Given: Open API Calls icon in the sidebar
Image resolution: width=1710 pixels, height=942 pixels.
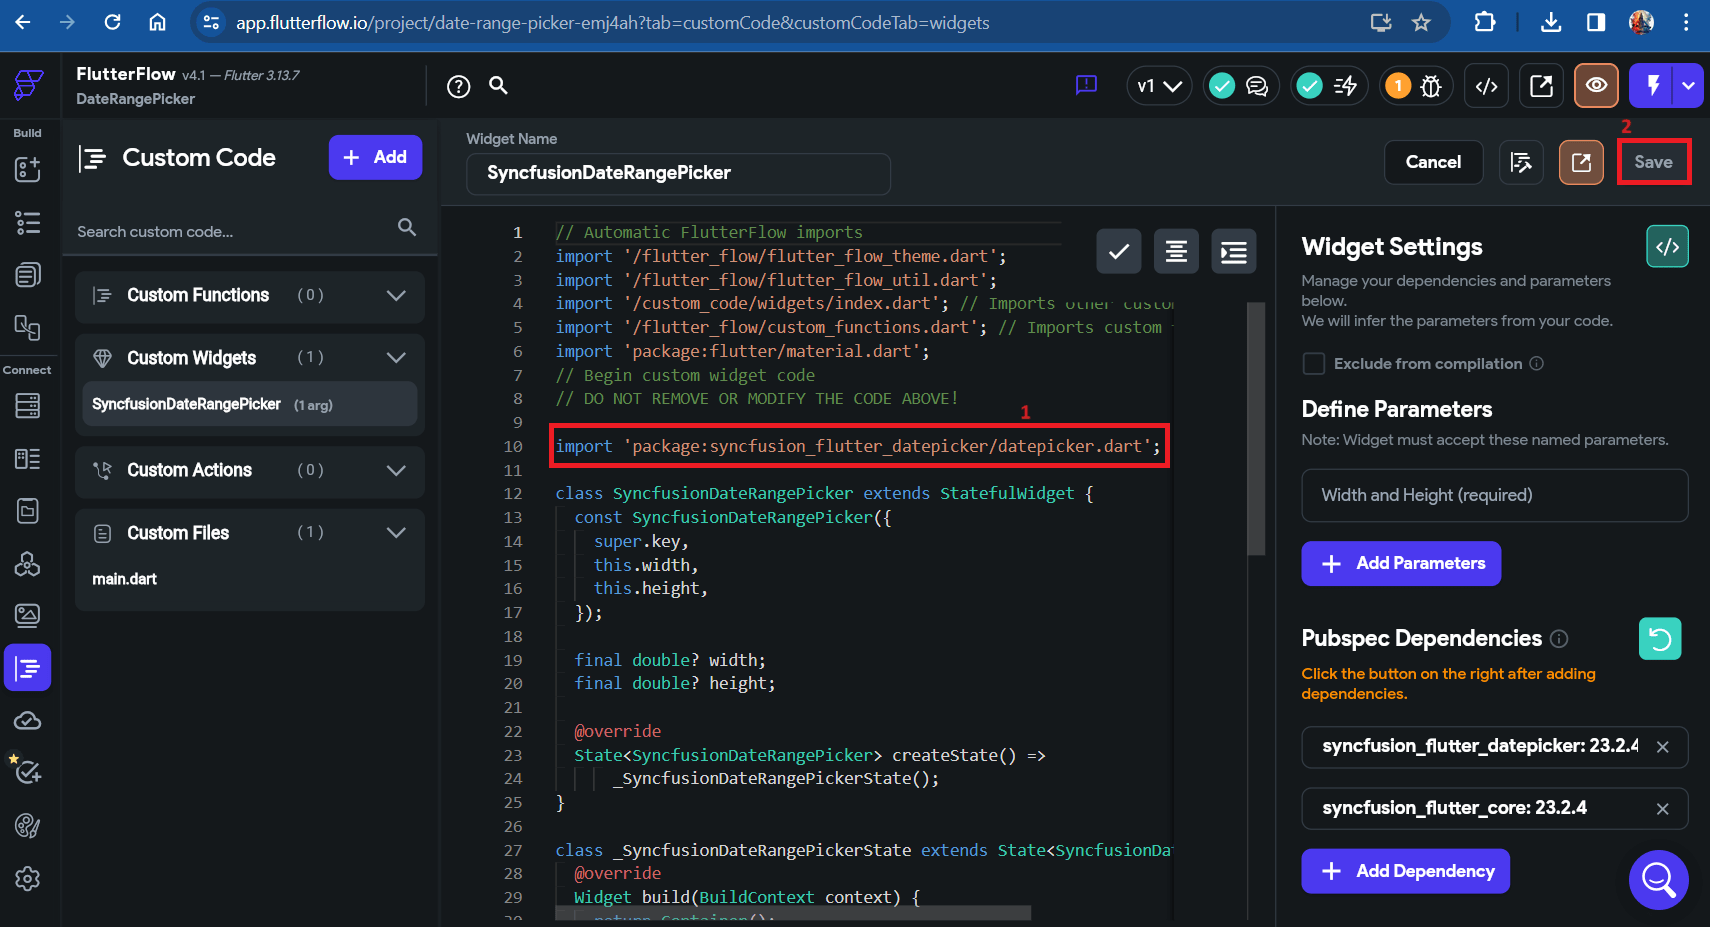Looking at the screenshot, I should 28,564.
